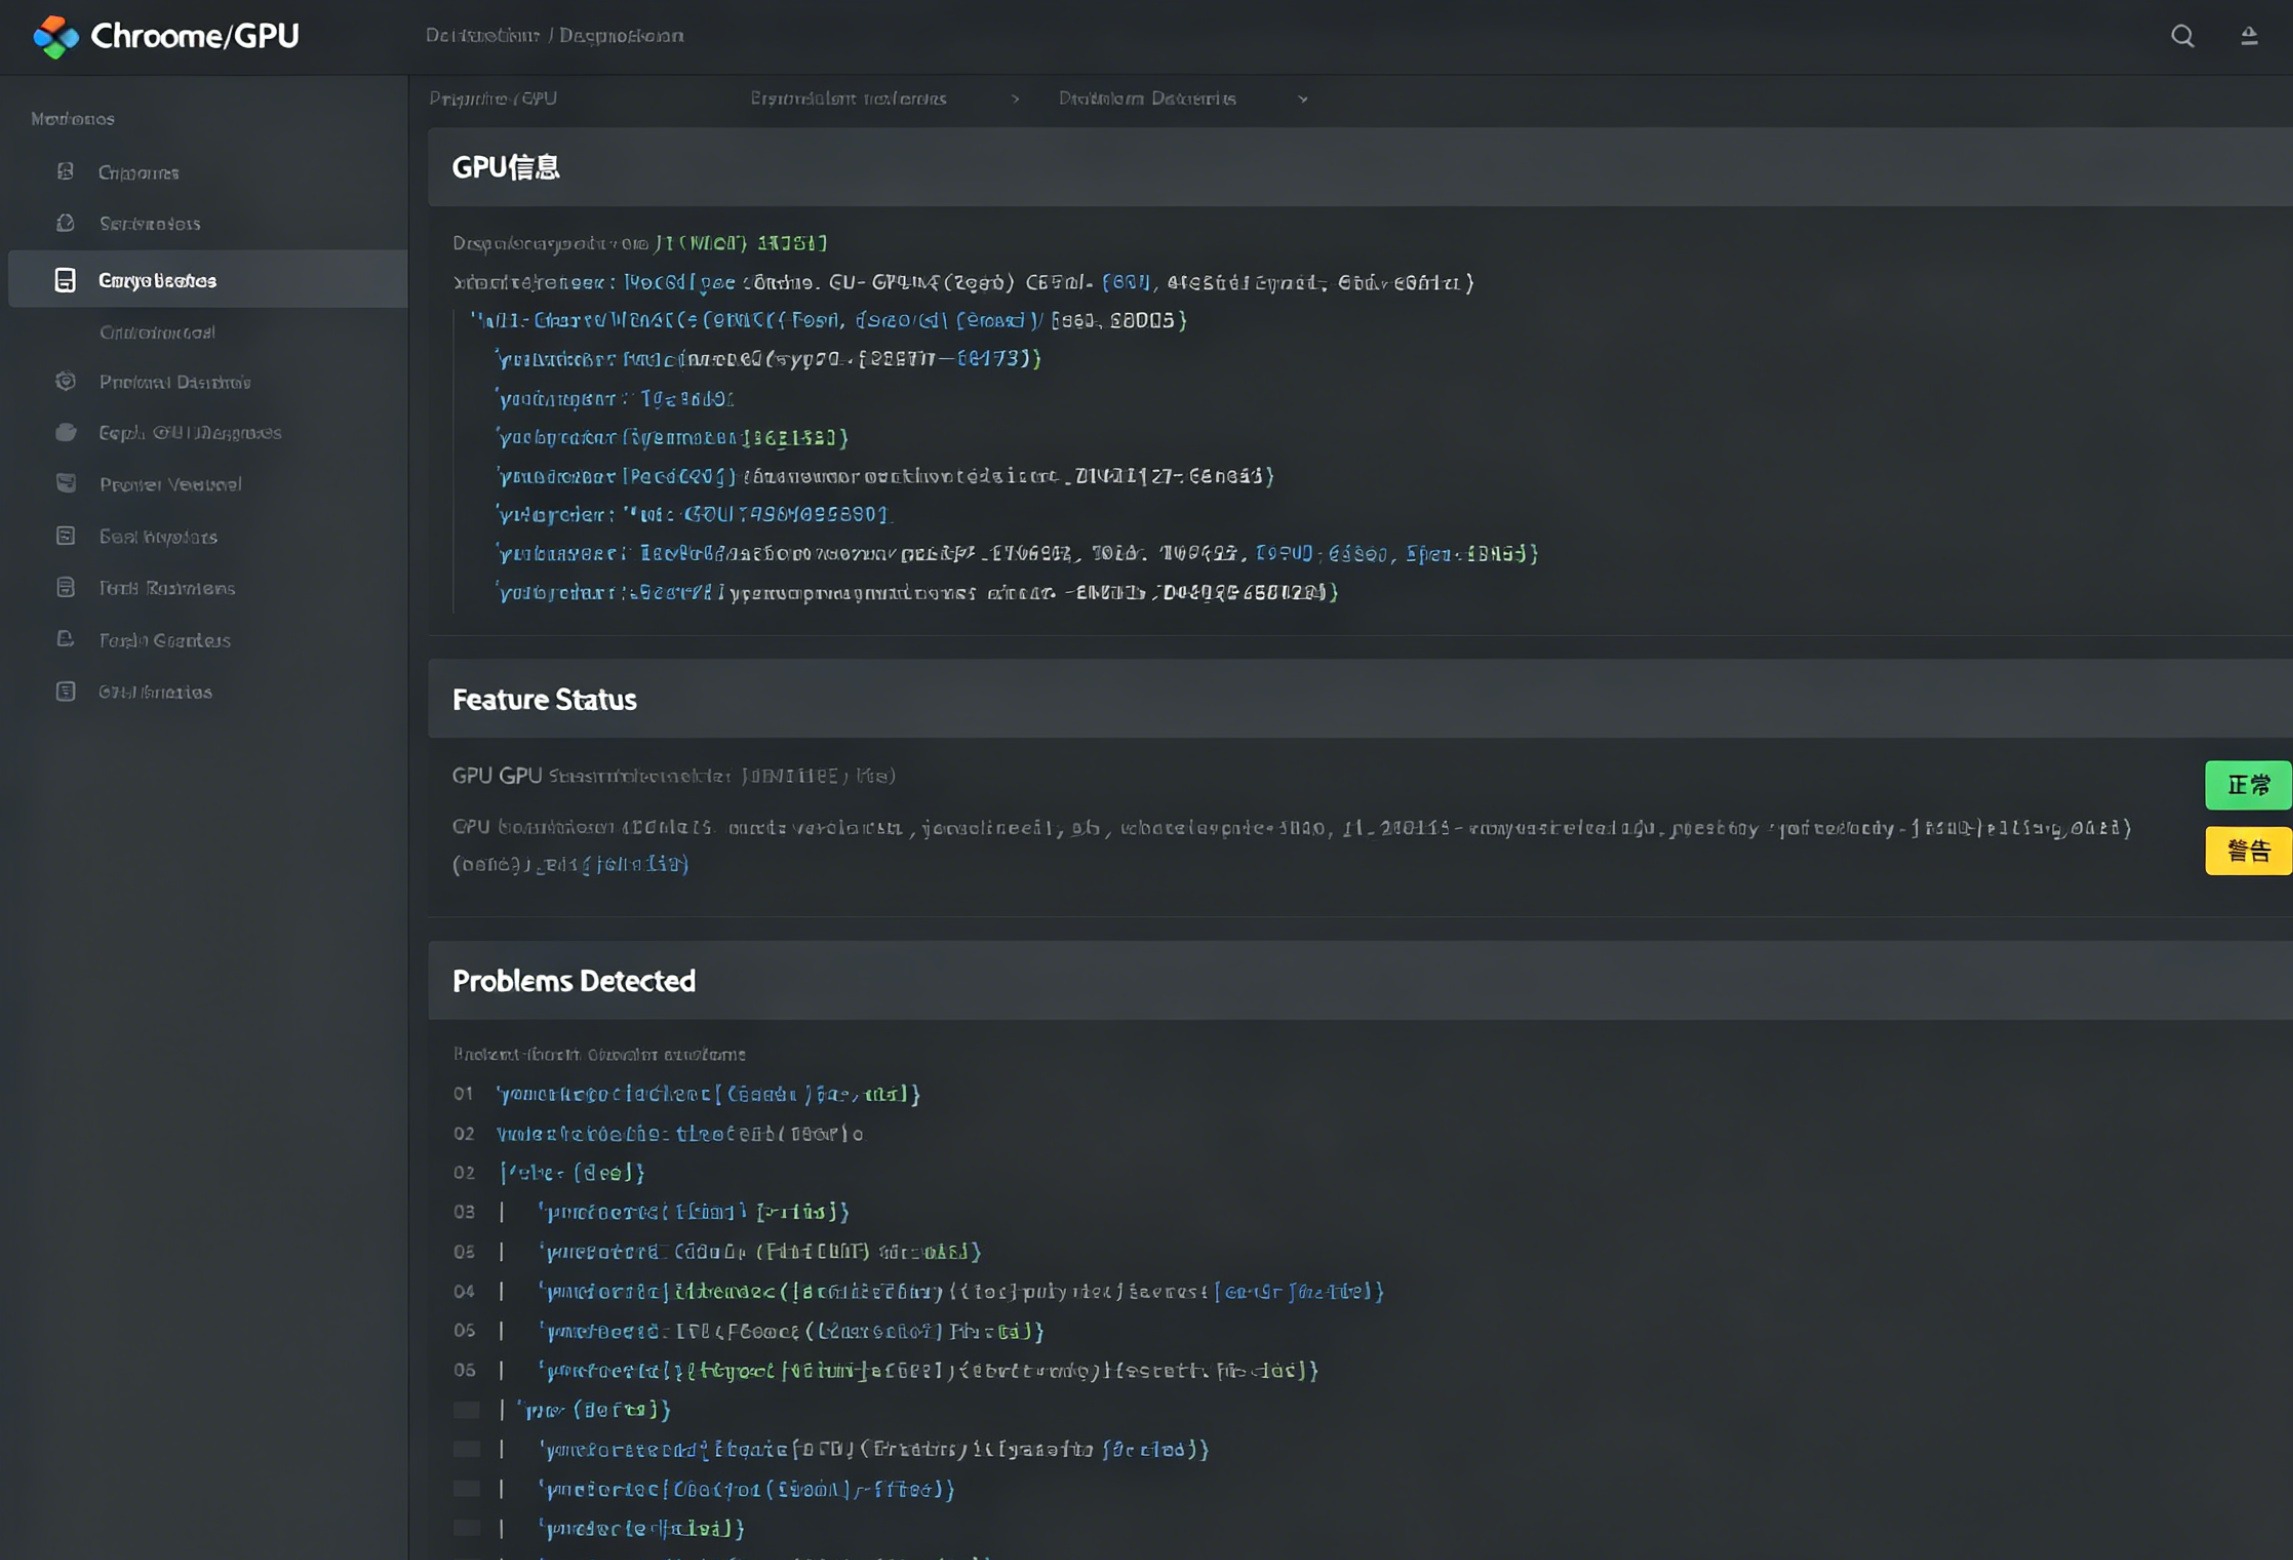Click line number 01 in Problems Detected
The width and height of the screenshot is (2293, 1560).
pyautogui.click(x=464, y=1093)
